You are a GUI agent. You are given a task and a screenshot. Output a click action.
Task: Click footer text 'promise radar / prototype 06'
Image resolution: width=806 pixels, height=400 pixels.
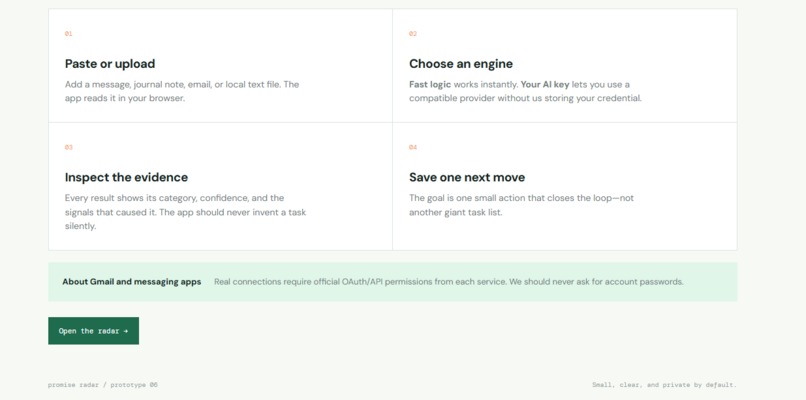(x=103, y=385)
